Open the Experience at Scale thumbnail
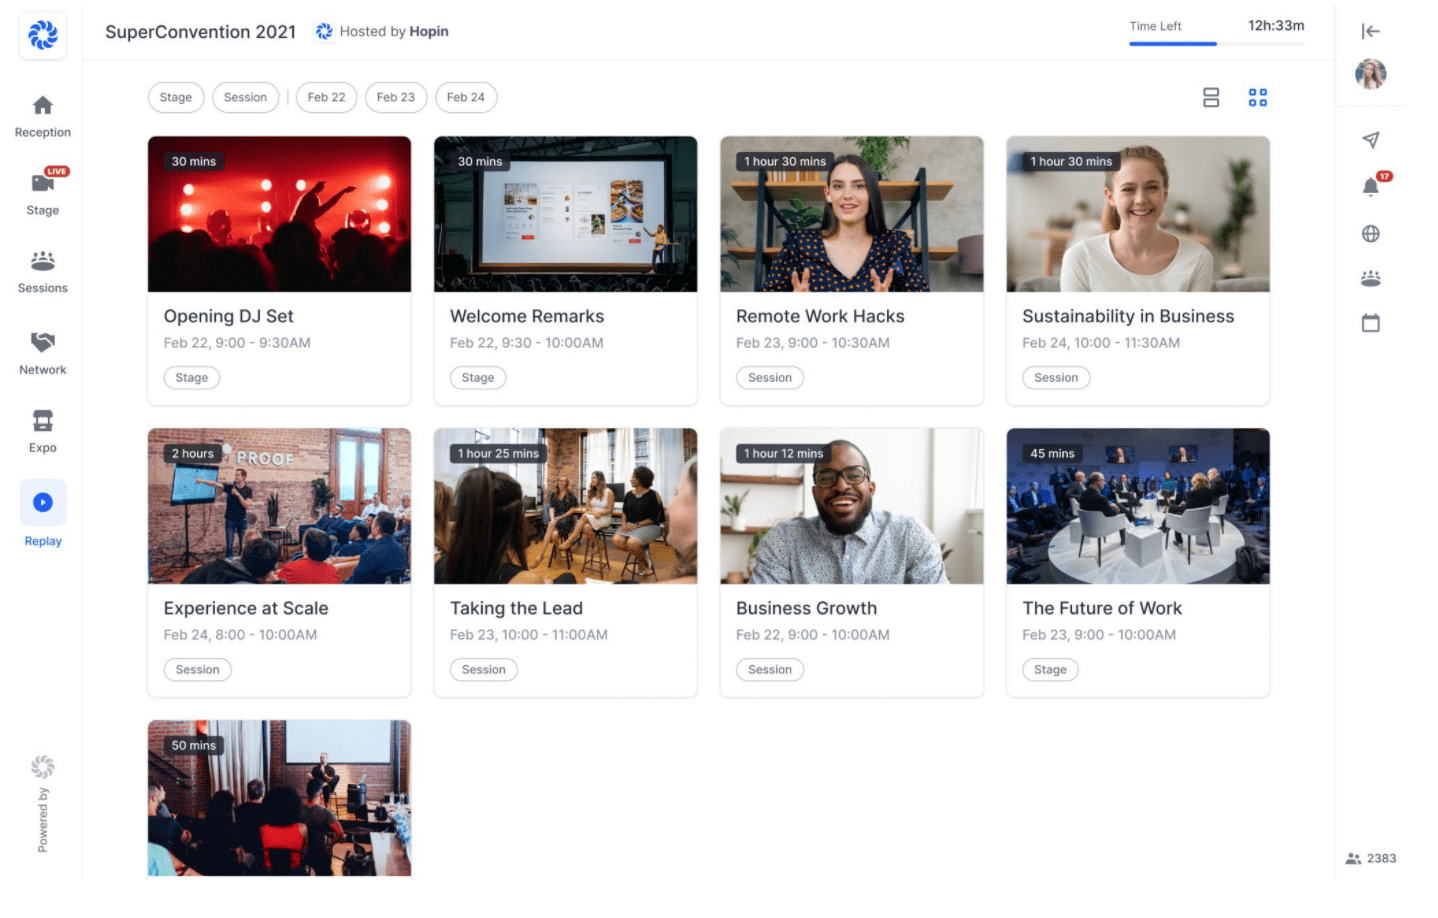The width and height of the screenshot is (1438, 918). [x=279, y=506]
